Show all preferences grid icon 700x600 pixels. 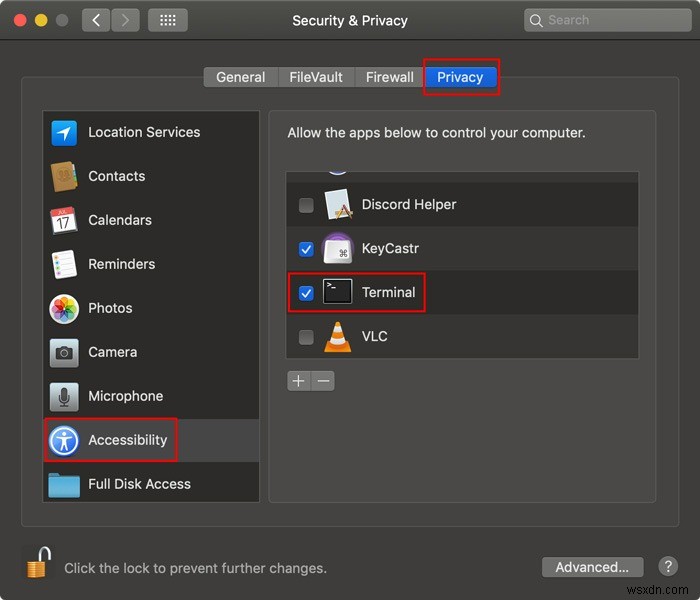(x=168, y=20)
